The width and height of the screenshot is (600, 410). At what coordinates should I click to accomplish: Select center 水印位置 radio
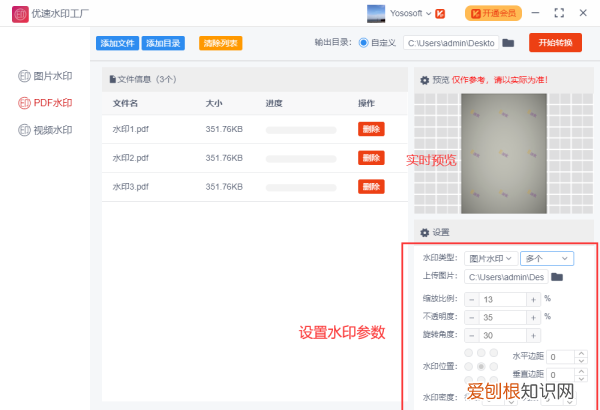(x=481, y=367)
